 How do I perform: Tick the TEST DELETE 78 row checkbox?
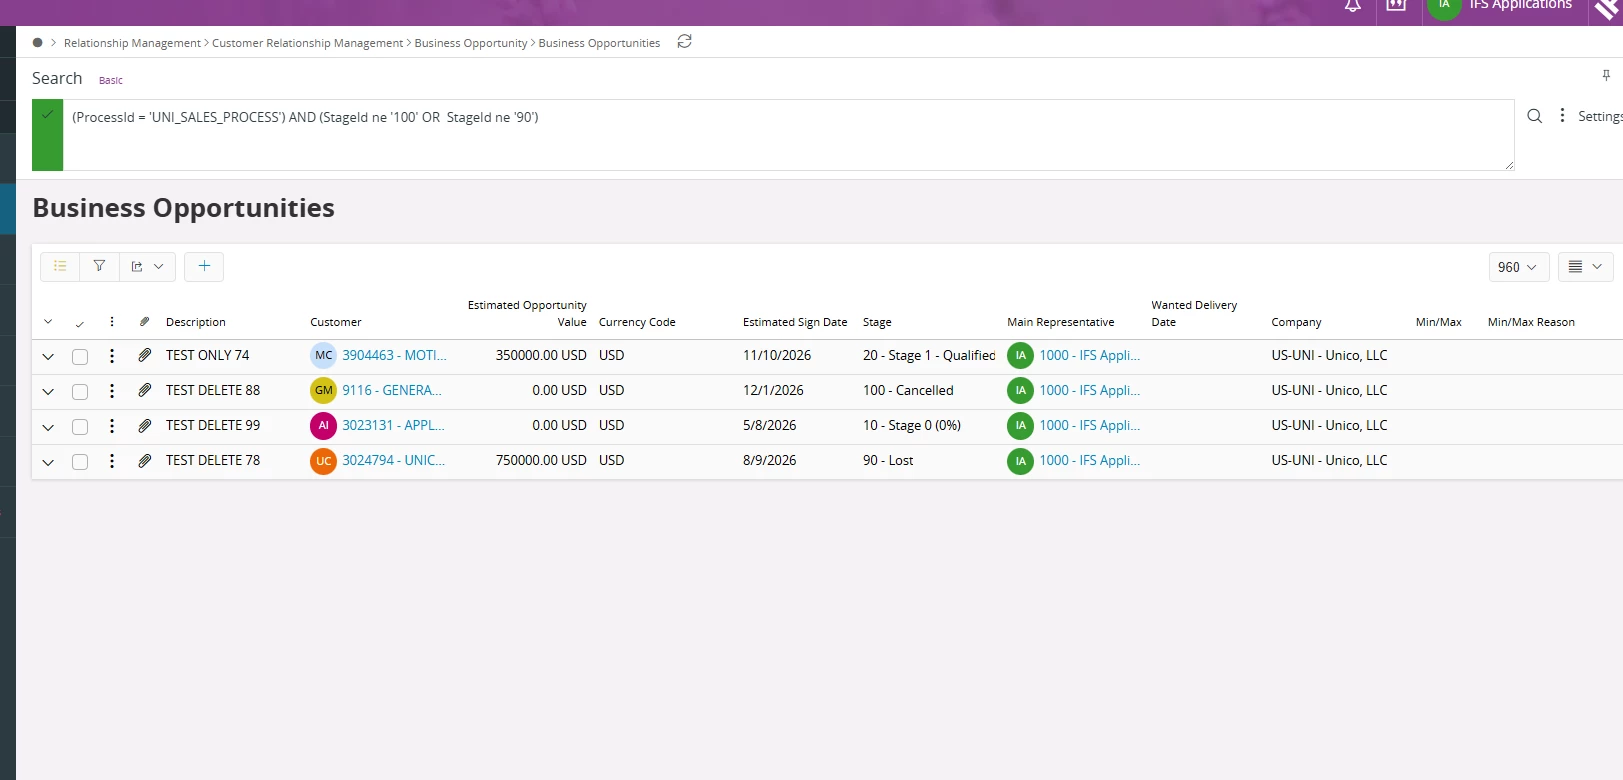80,462
